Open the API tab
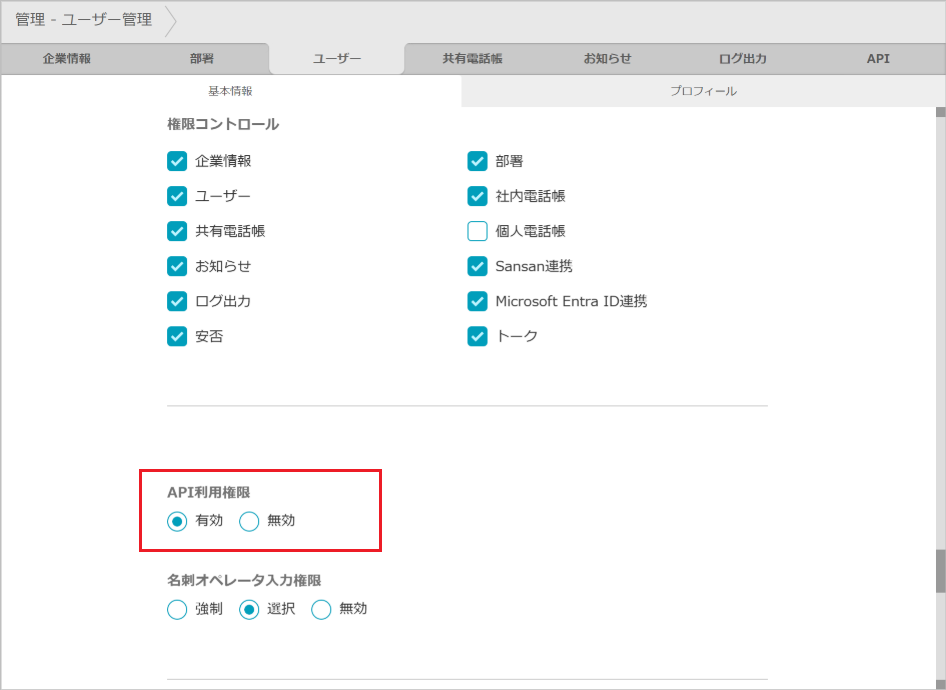Image resolution: width=946 pixels, height=690 pixels. 877,59
